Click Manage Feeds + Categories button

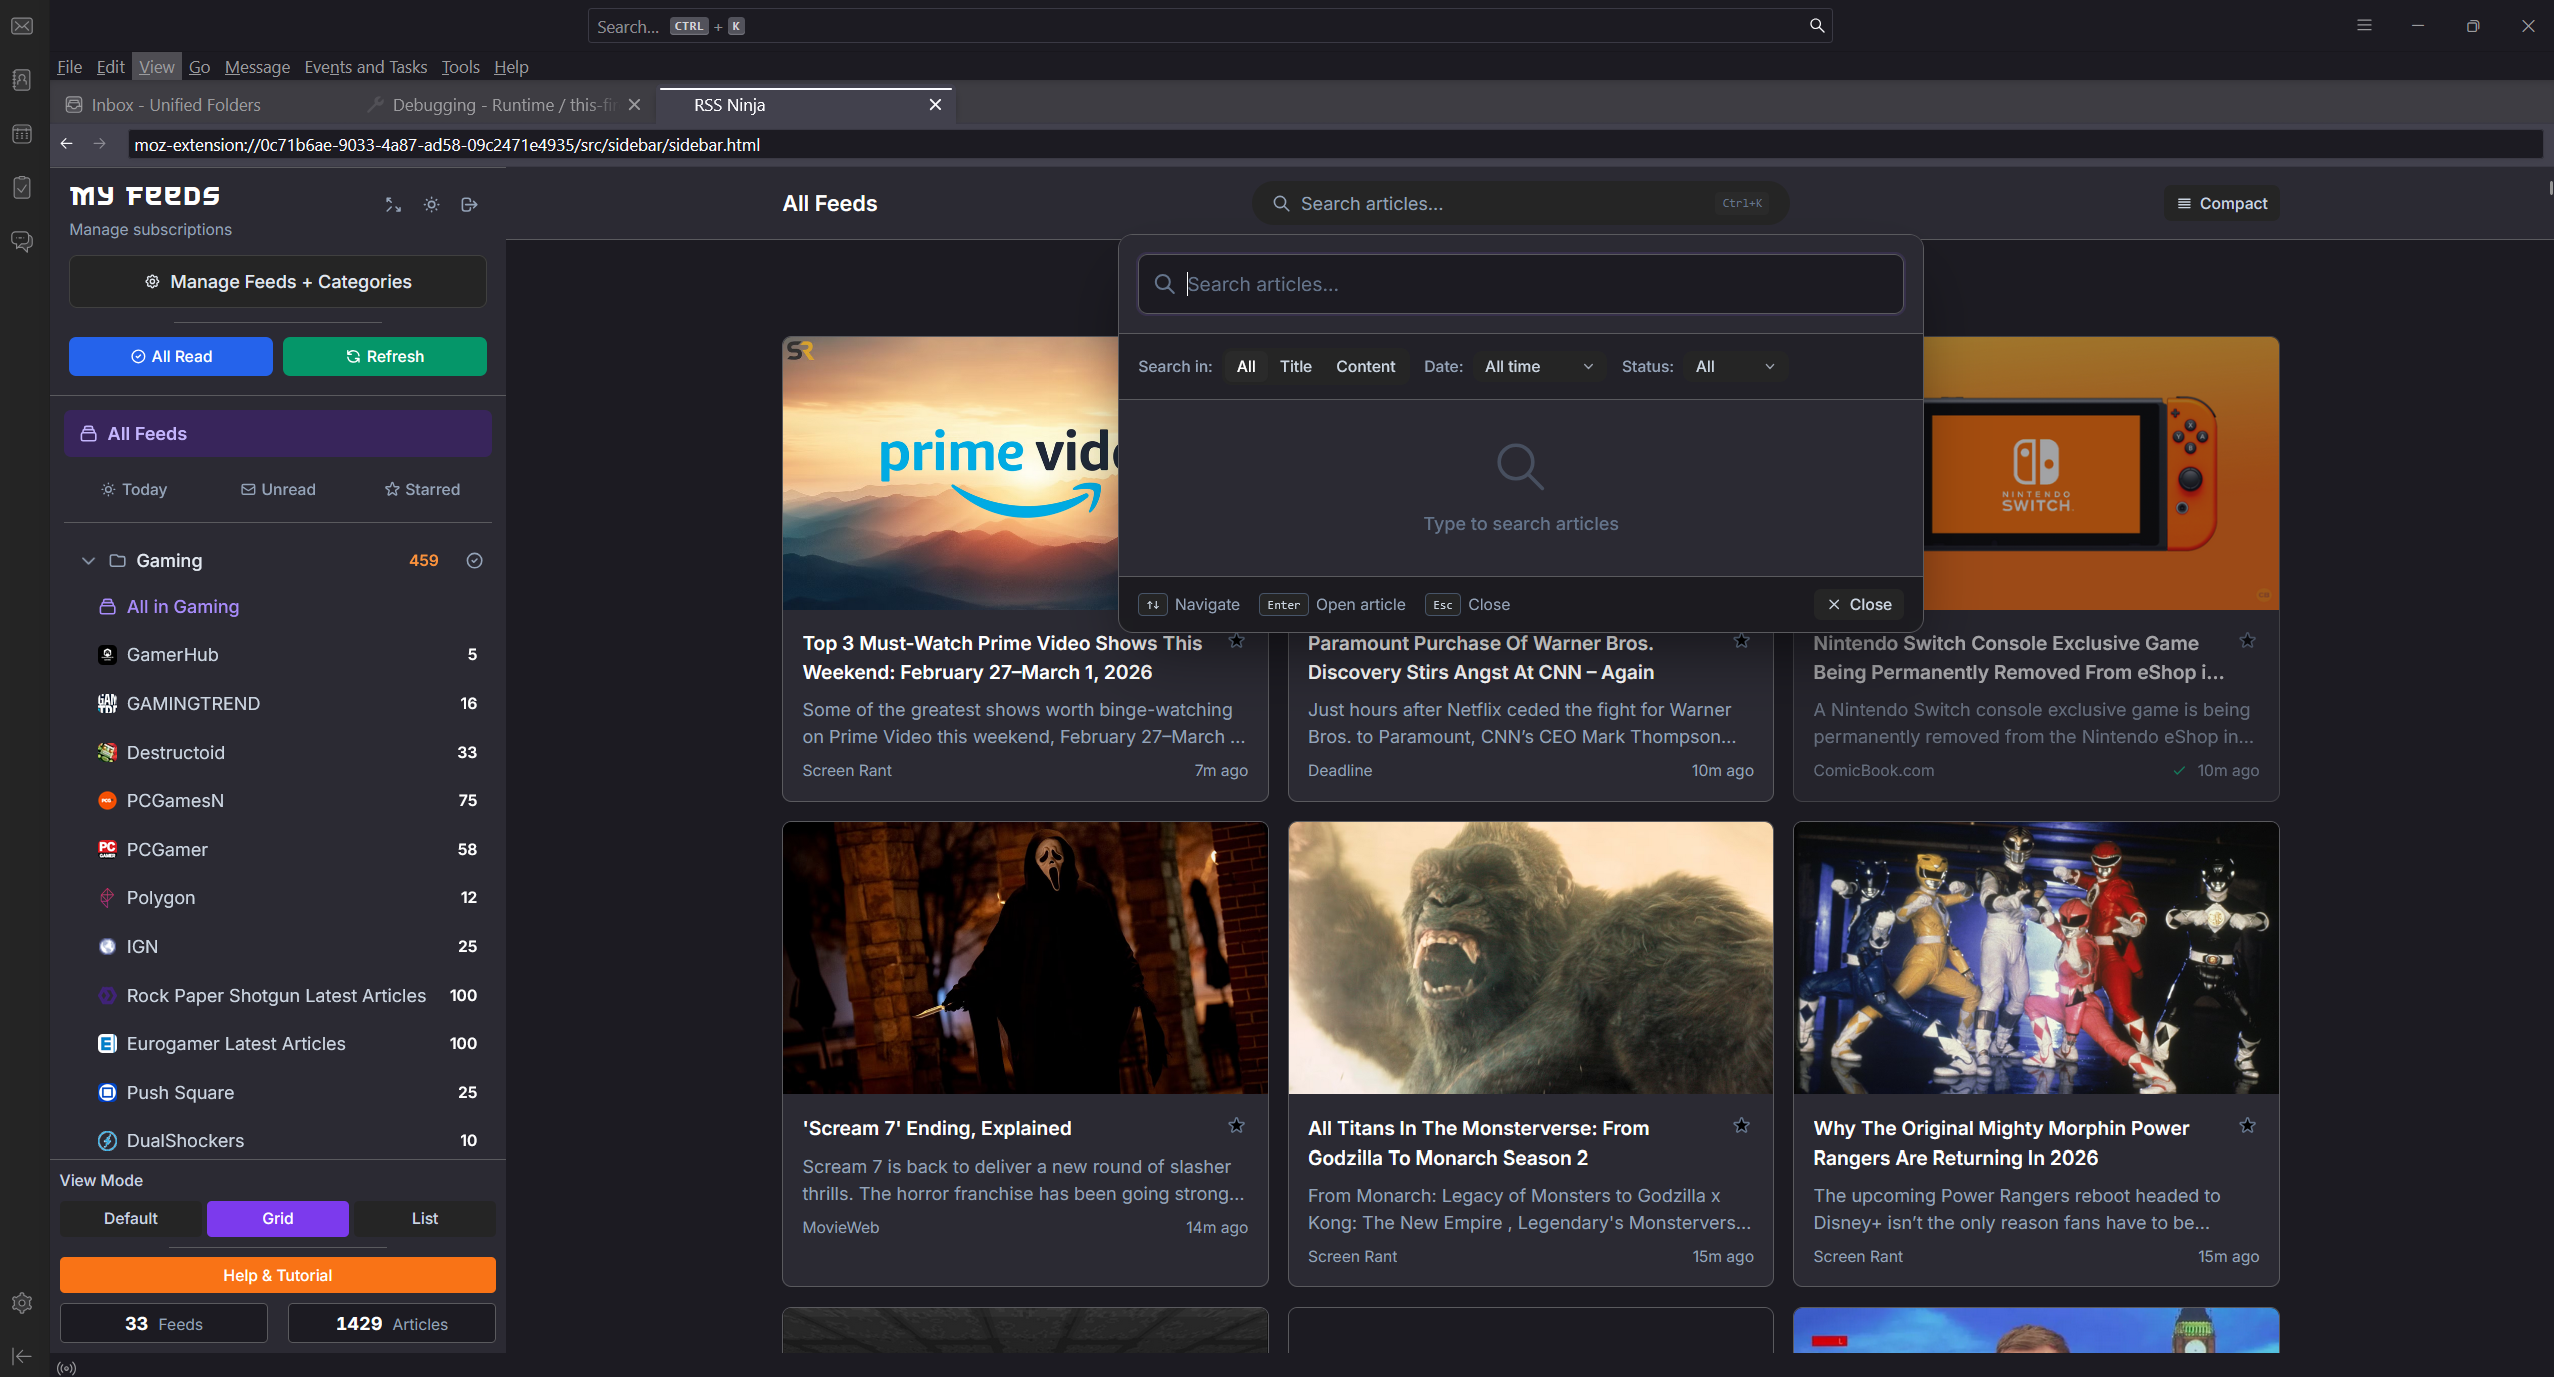point(278,282)
